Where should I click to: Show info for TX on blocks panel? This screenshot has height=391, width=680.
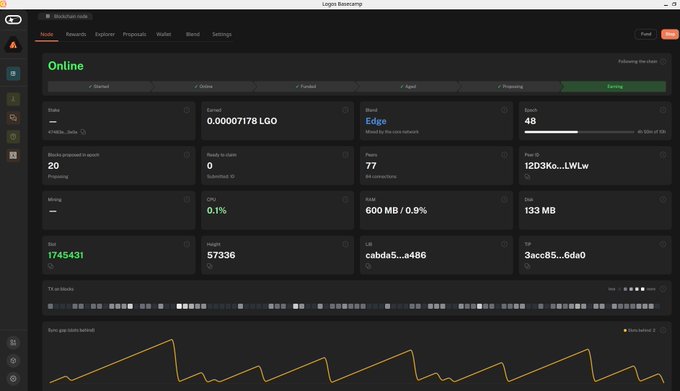(x=663, y=289)
